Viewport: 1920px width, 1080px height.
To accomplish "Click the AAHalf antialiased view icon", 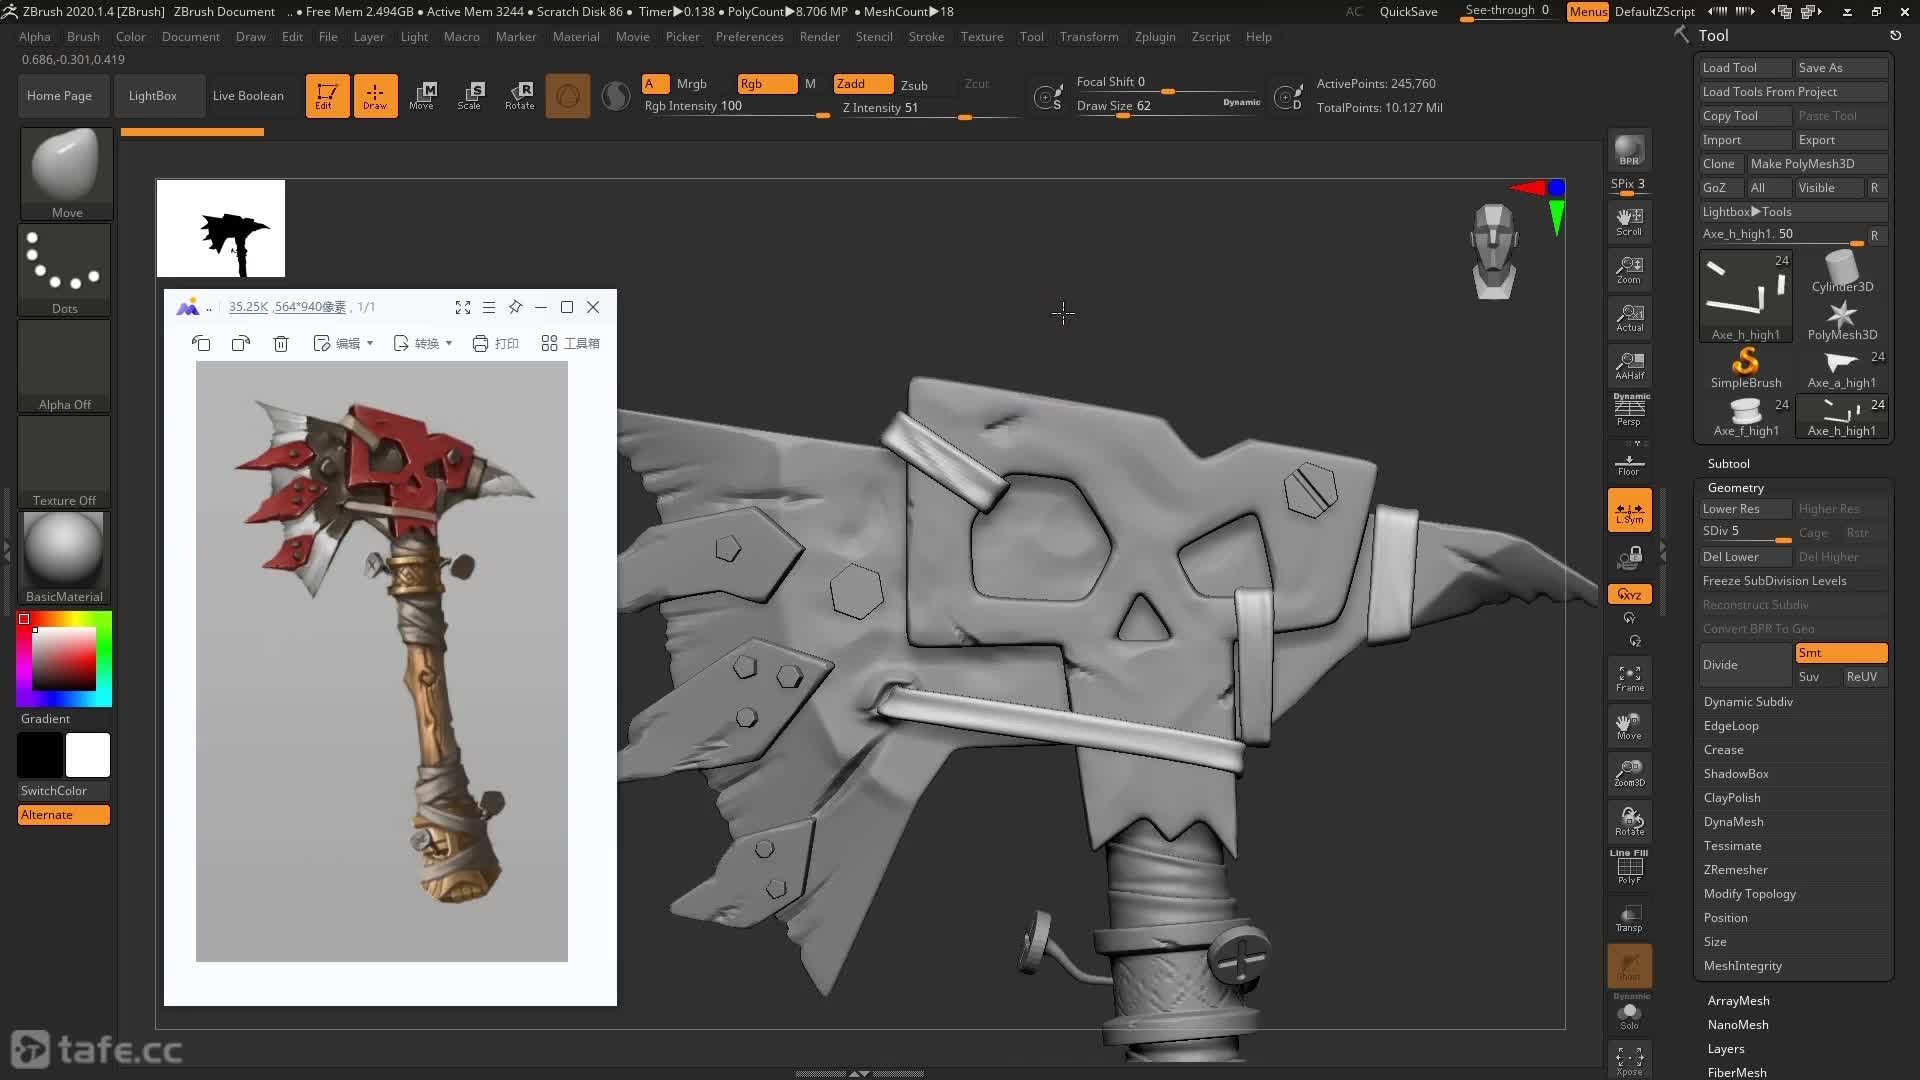I will click(x=1629, y=366).
